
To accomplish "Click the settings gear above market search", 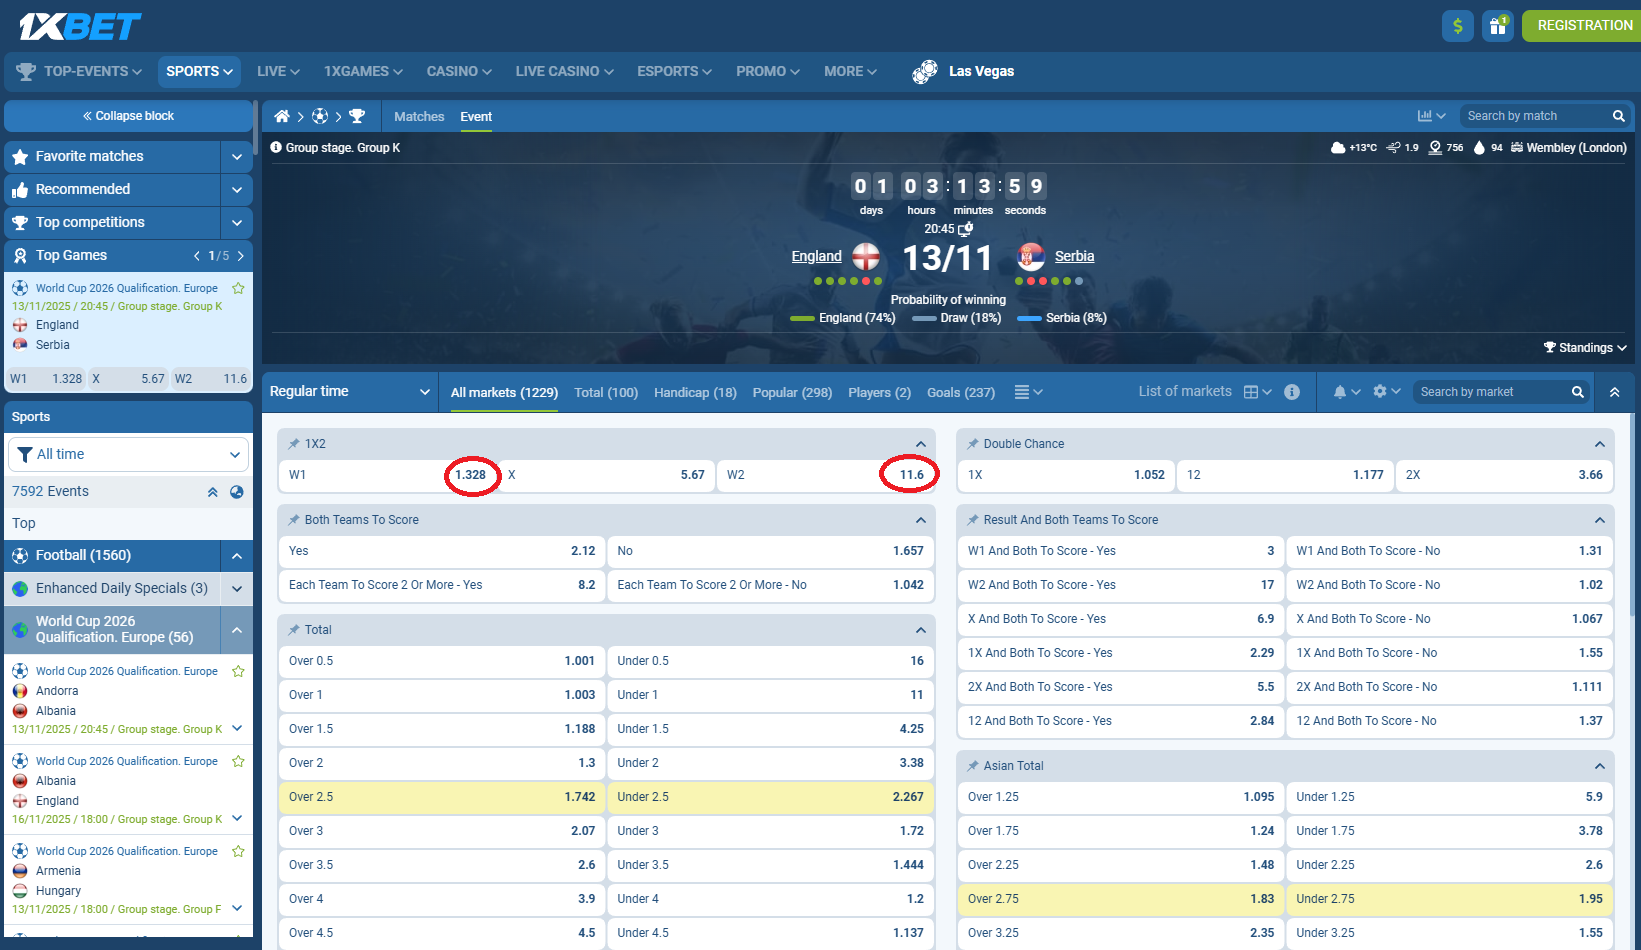I will [x=1381, y=391].
